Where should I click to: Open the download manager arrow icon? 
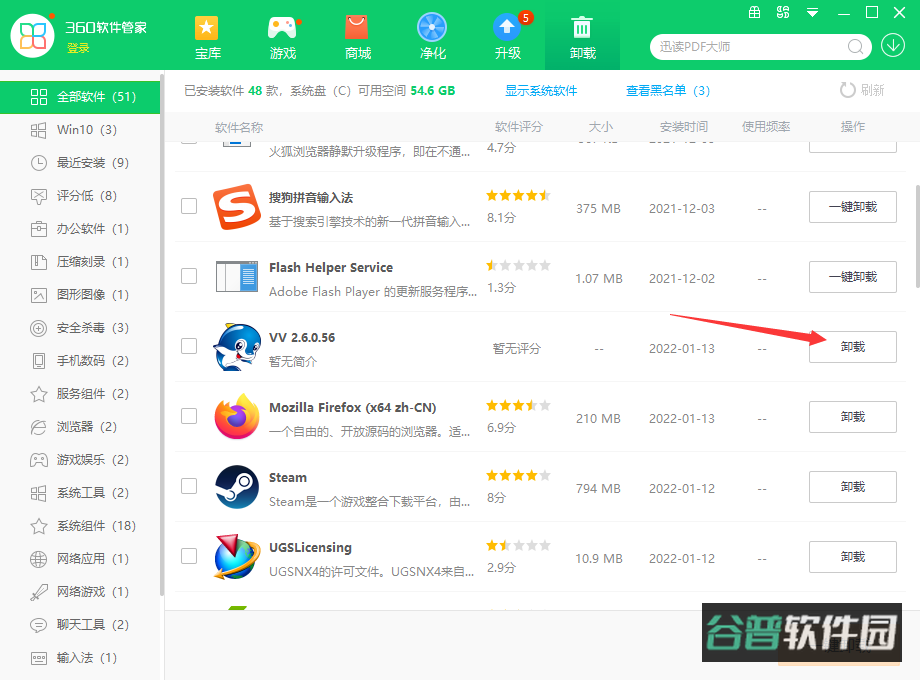coord(893,46)
